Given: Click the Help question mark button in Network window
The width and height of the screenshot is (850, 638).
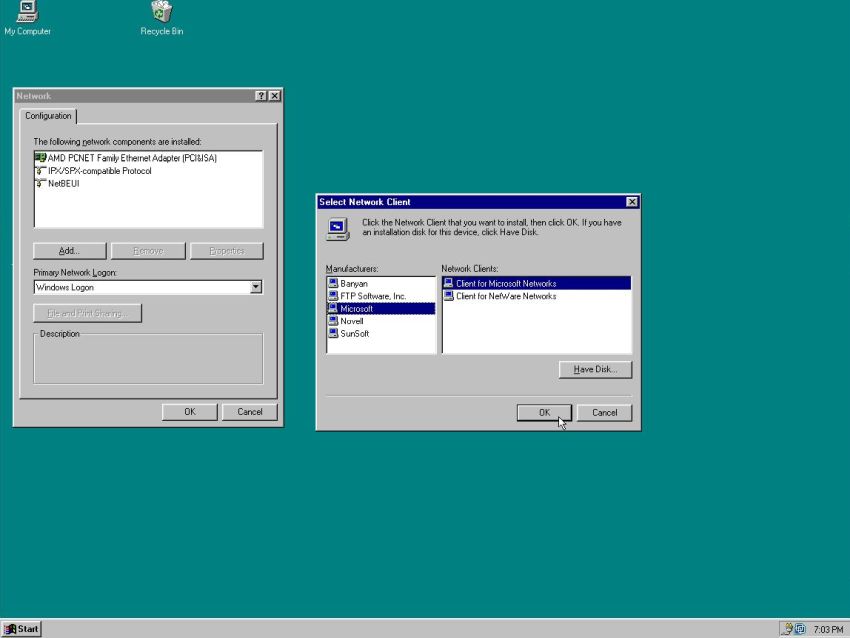Looking at the screenshot, I should (x=261, y=96).
